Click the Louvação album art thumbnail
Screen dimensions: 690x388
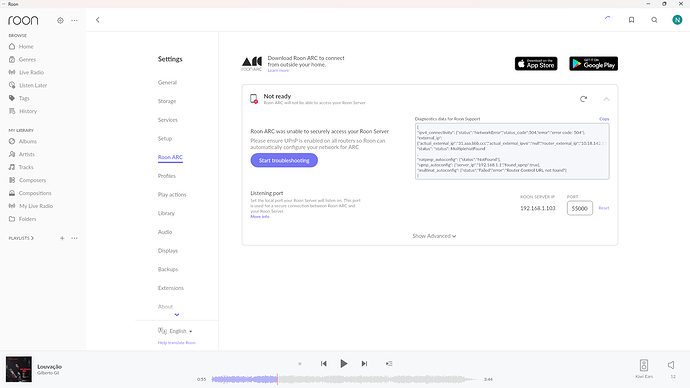tap(18, 369)
